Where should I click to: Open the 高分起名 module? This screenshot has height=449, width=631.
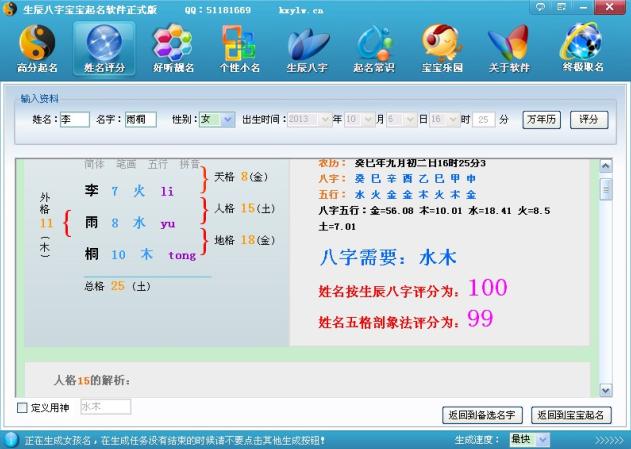coord(38,49)
